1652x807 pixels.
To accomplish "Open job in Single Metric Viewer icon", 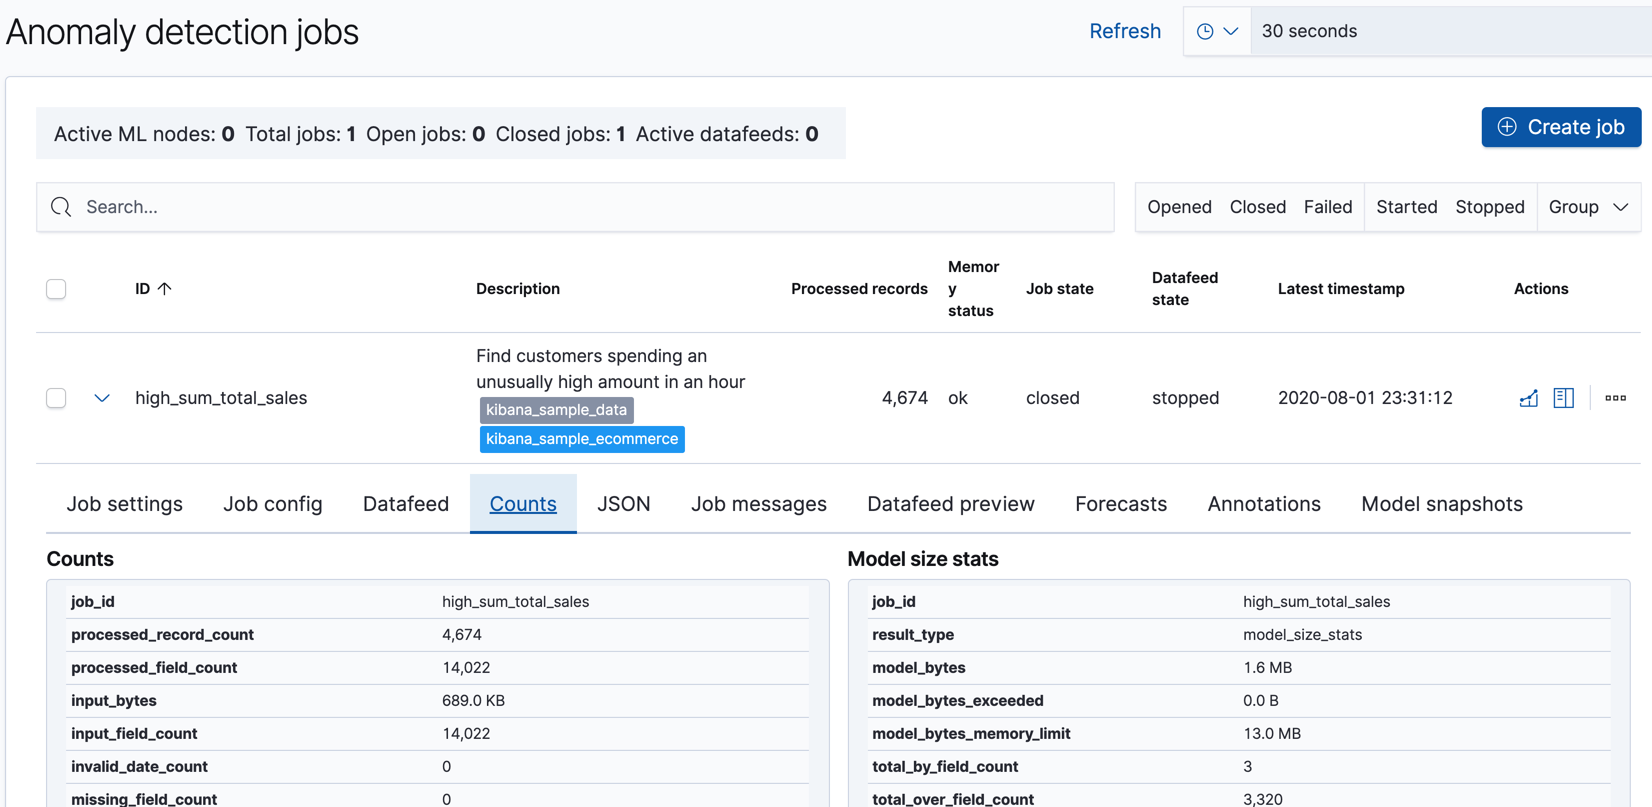I will click(1528, 398).
